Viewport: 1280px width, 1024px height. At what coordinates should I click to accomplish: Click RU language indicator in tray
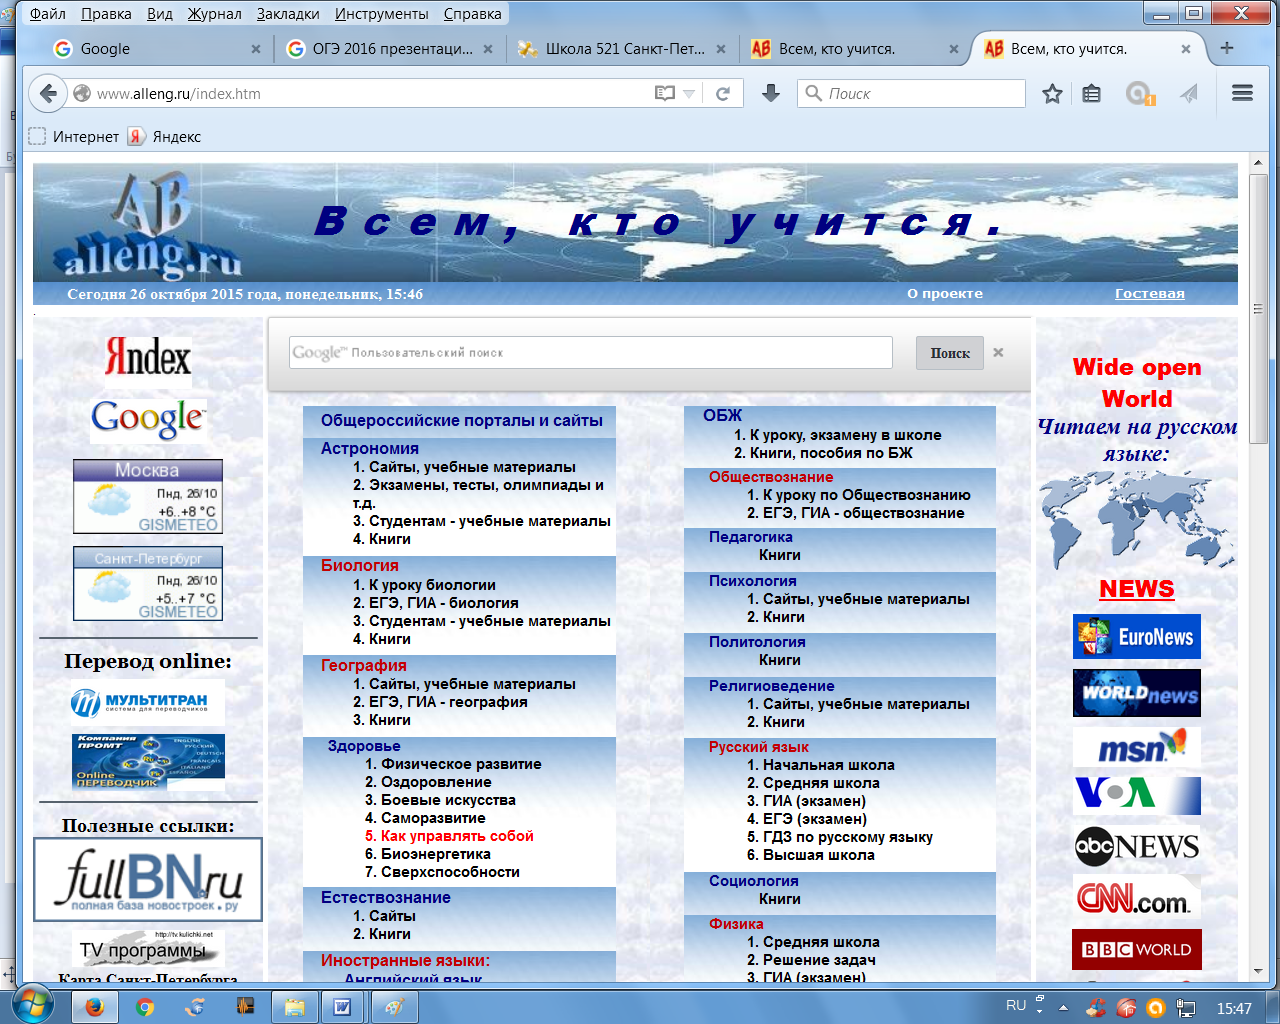click(x=1016, y=1006)
